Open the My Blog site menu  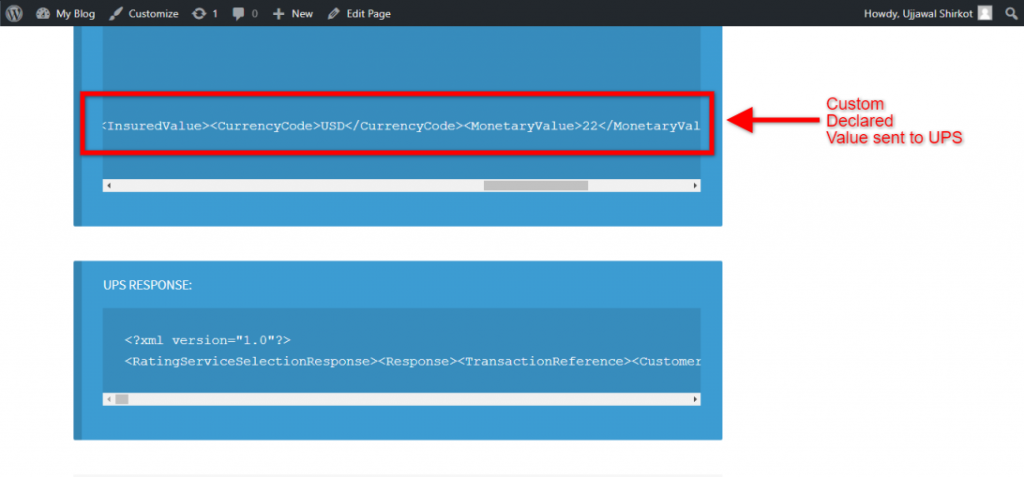pos(65,13)
